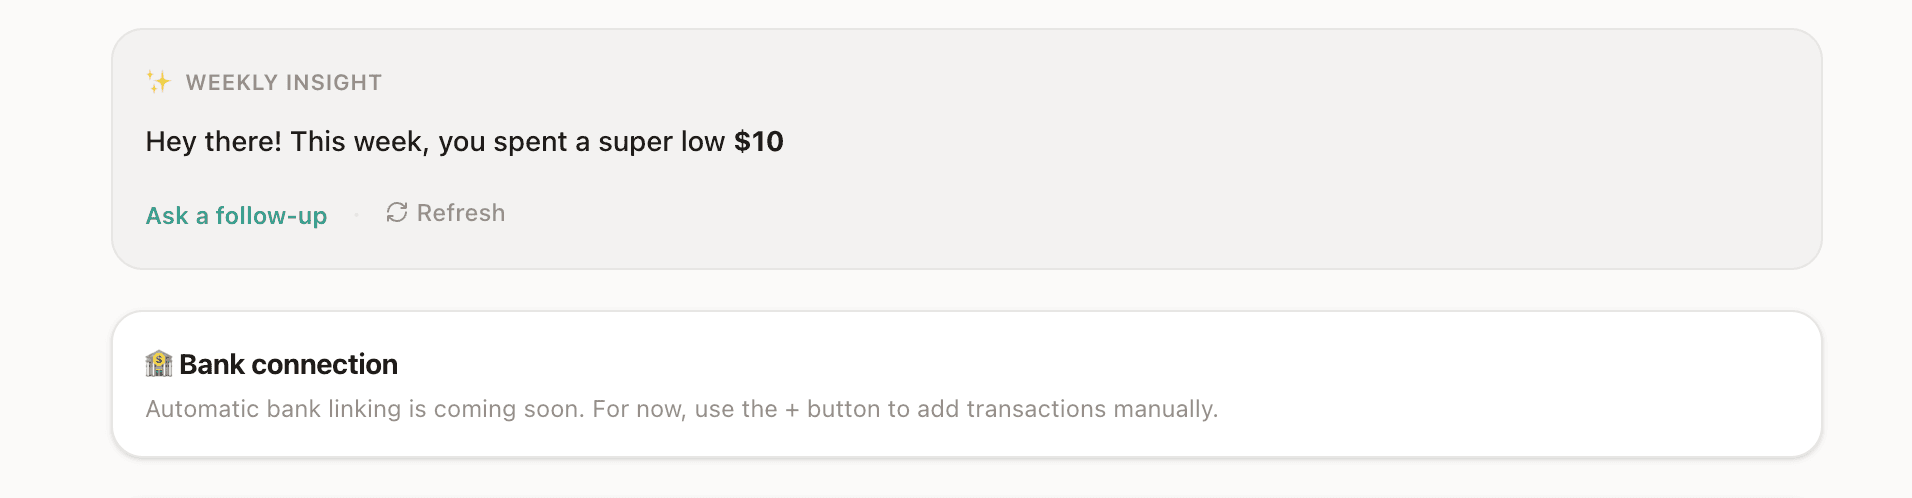The width and height of the screenshot is (1912, 498).
Task: Click the circular arrows refresh icon
Action: pyautogui.click(x=397, y=213)
